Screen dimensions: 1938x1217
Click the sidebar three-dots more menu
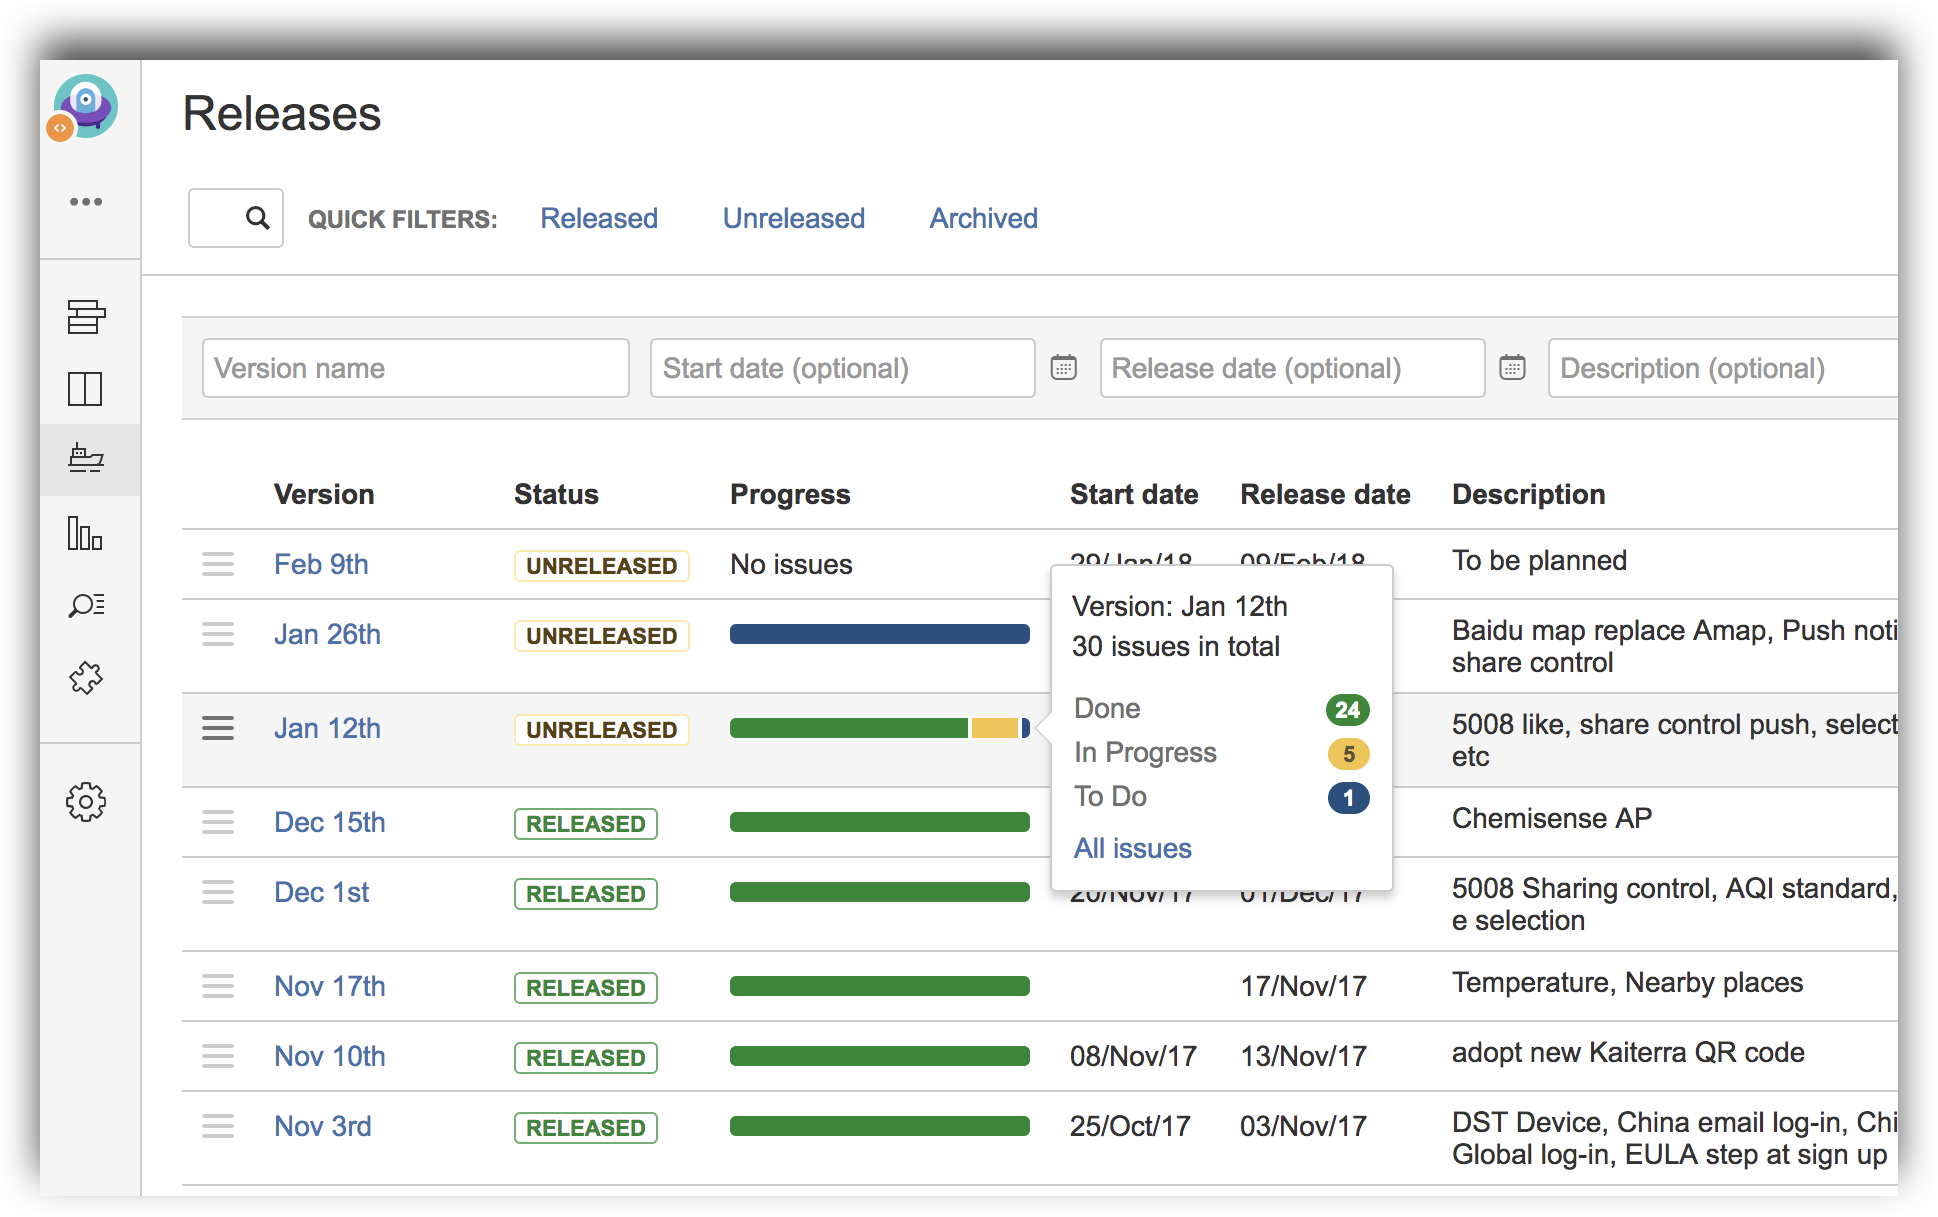[x=86, y=202]
